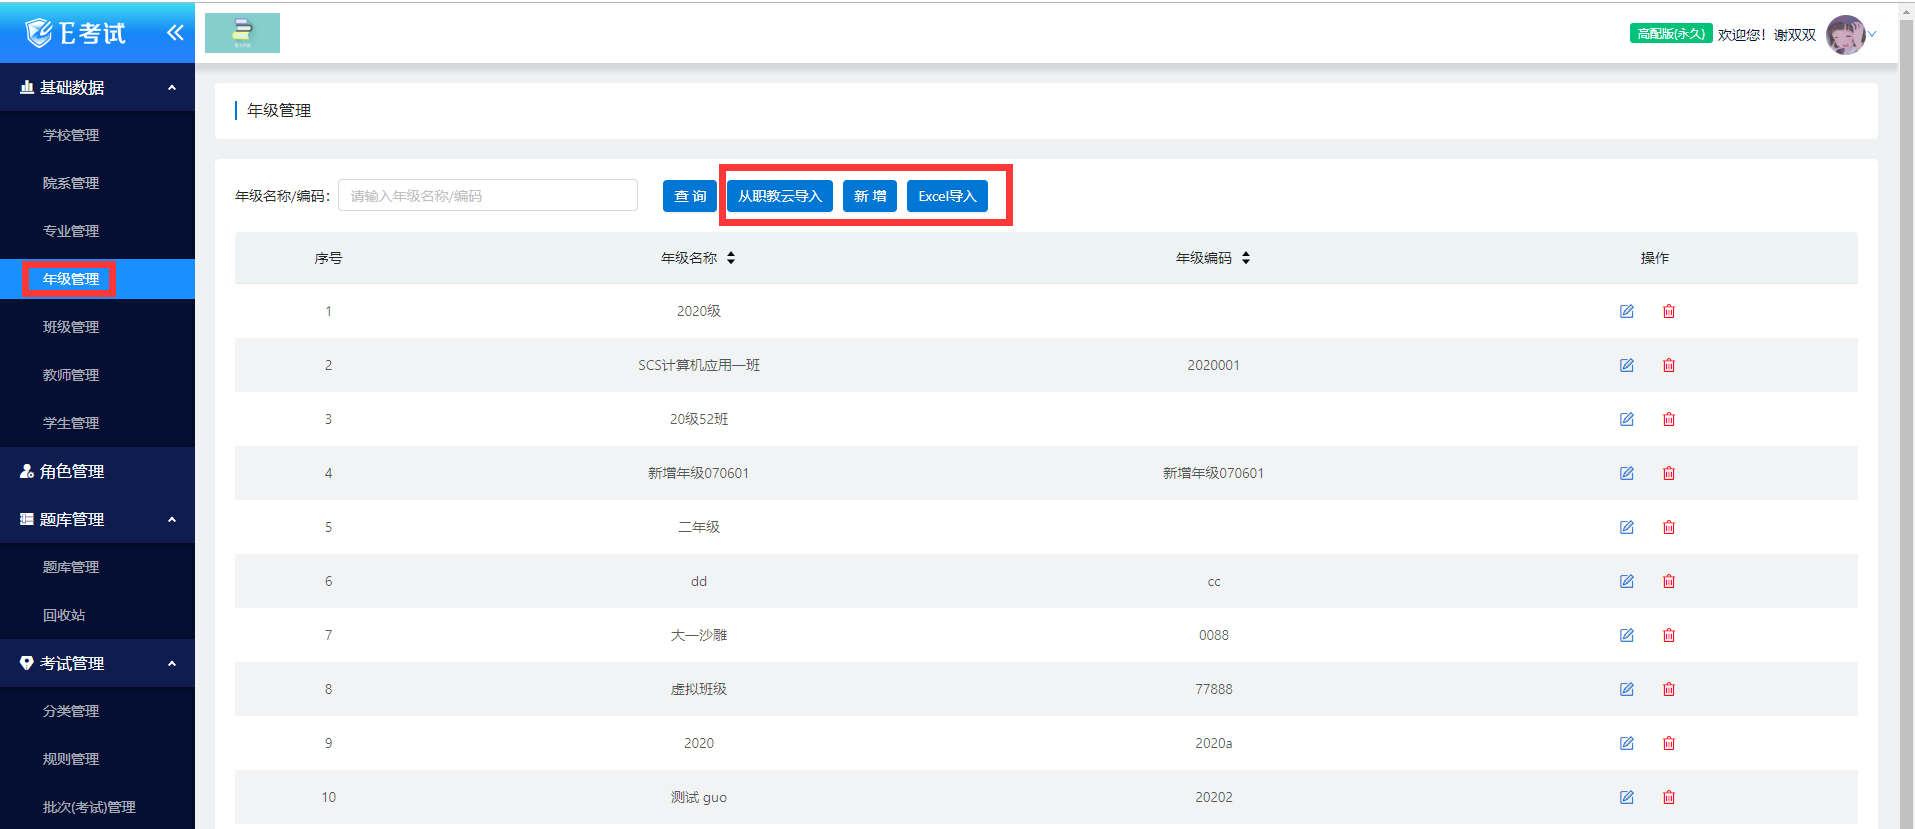Screen dimensions: 1915x829
Task: Sort by 年级编码 column arrows
Action: pos(1246,258)
